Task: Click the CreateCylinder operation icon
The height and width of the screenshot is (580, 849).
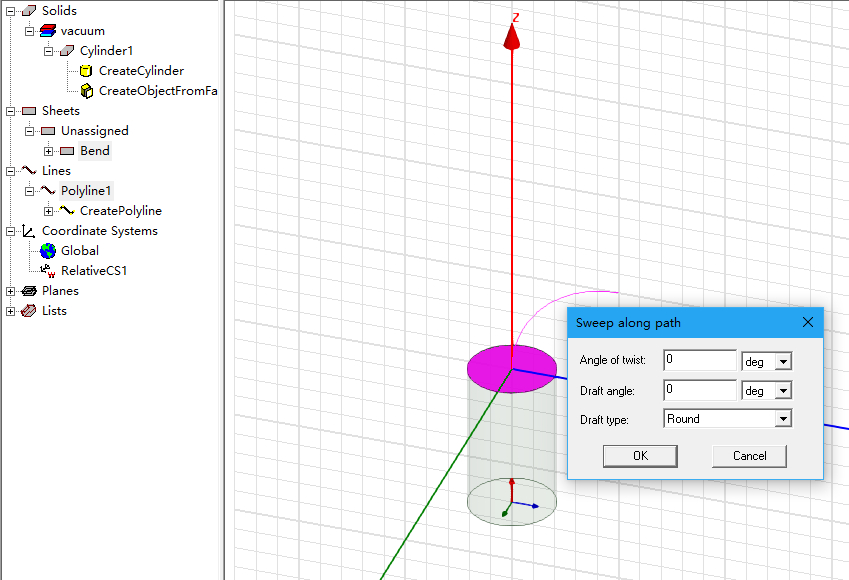Action: [x=86, y=71]
